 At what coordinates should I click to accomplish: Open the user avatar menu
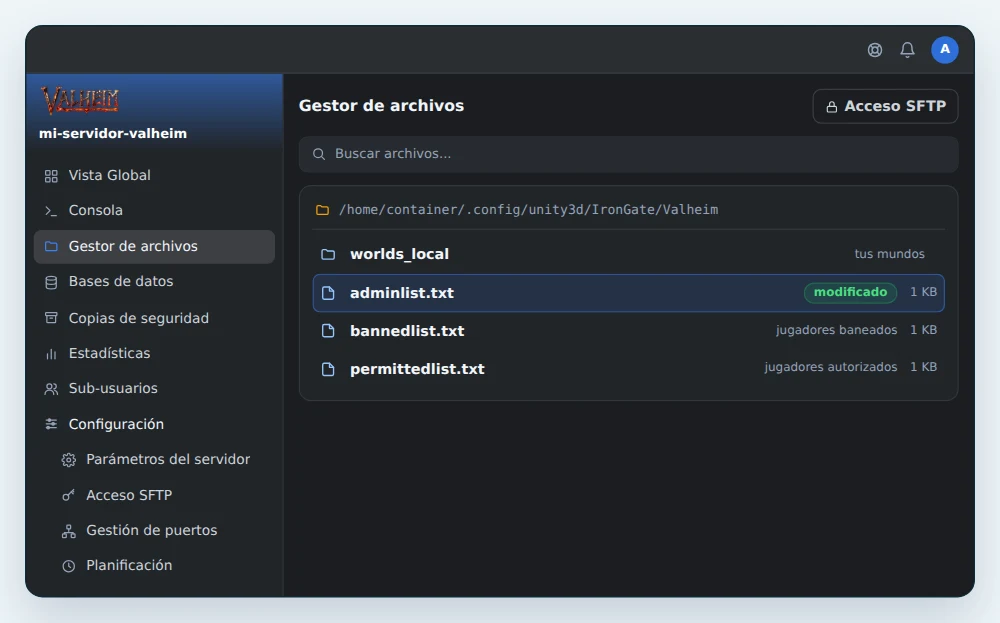tap(945, 50)
